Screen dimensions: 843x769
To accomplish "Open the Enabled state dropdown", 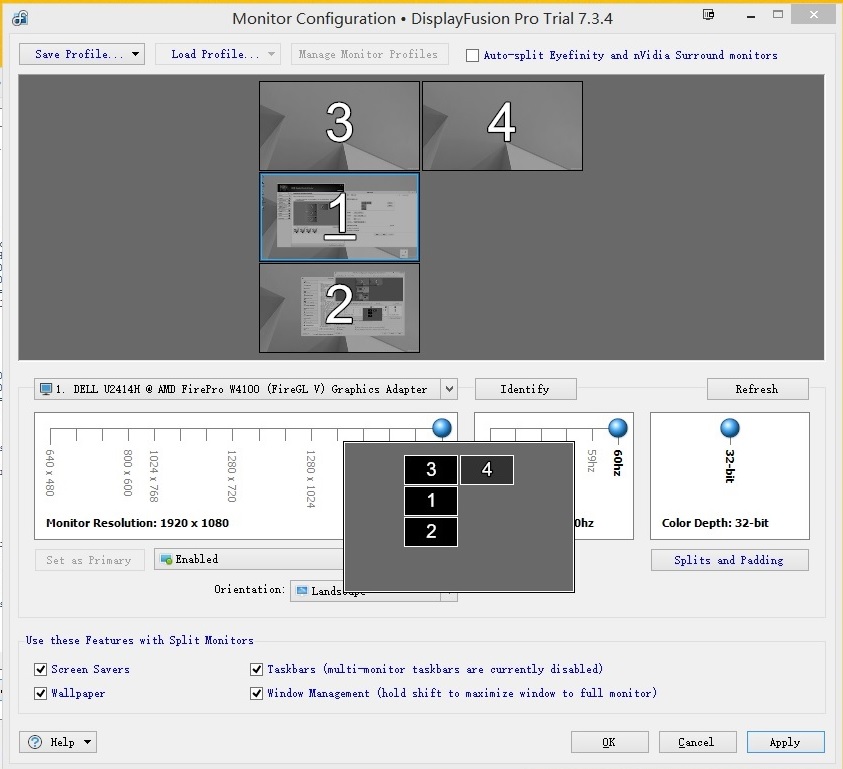I will click(x=250, y=560).
